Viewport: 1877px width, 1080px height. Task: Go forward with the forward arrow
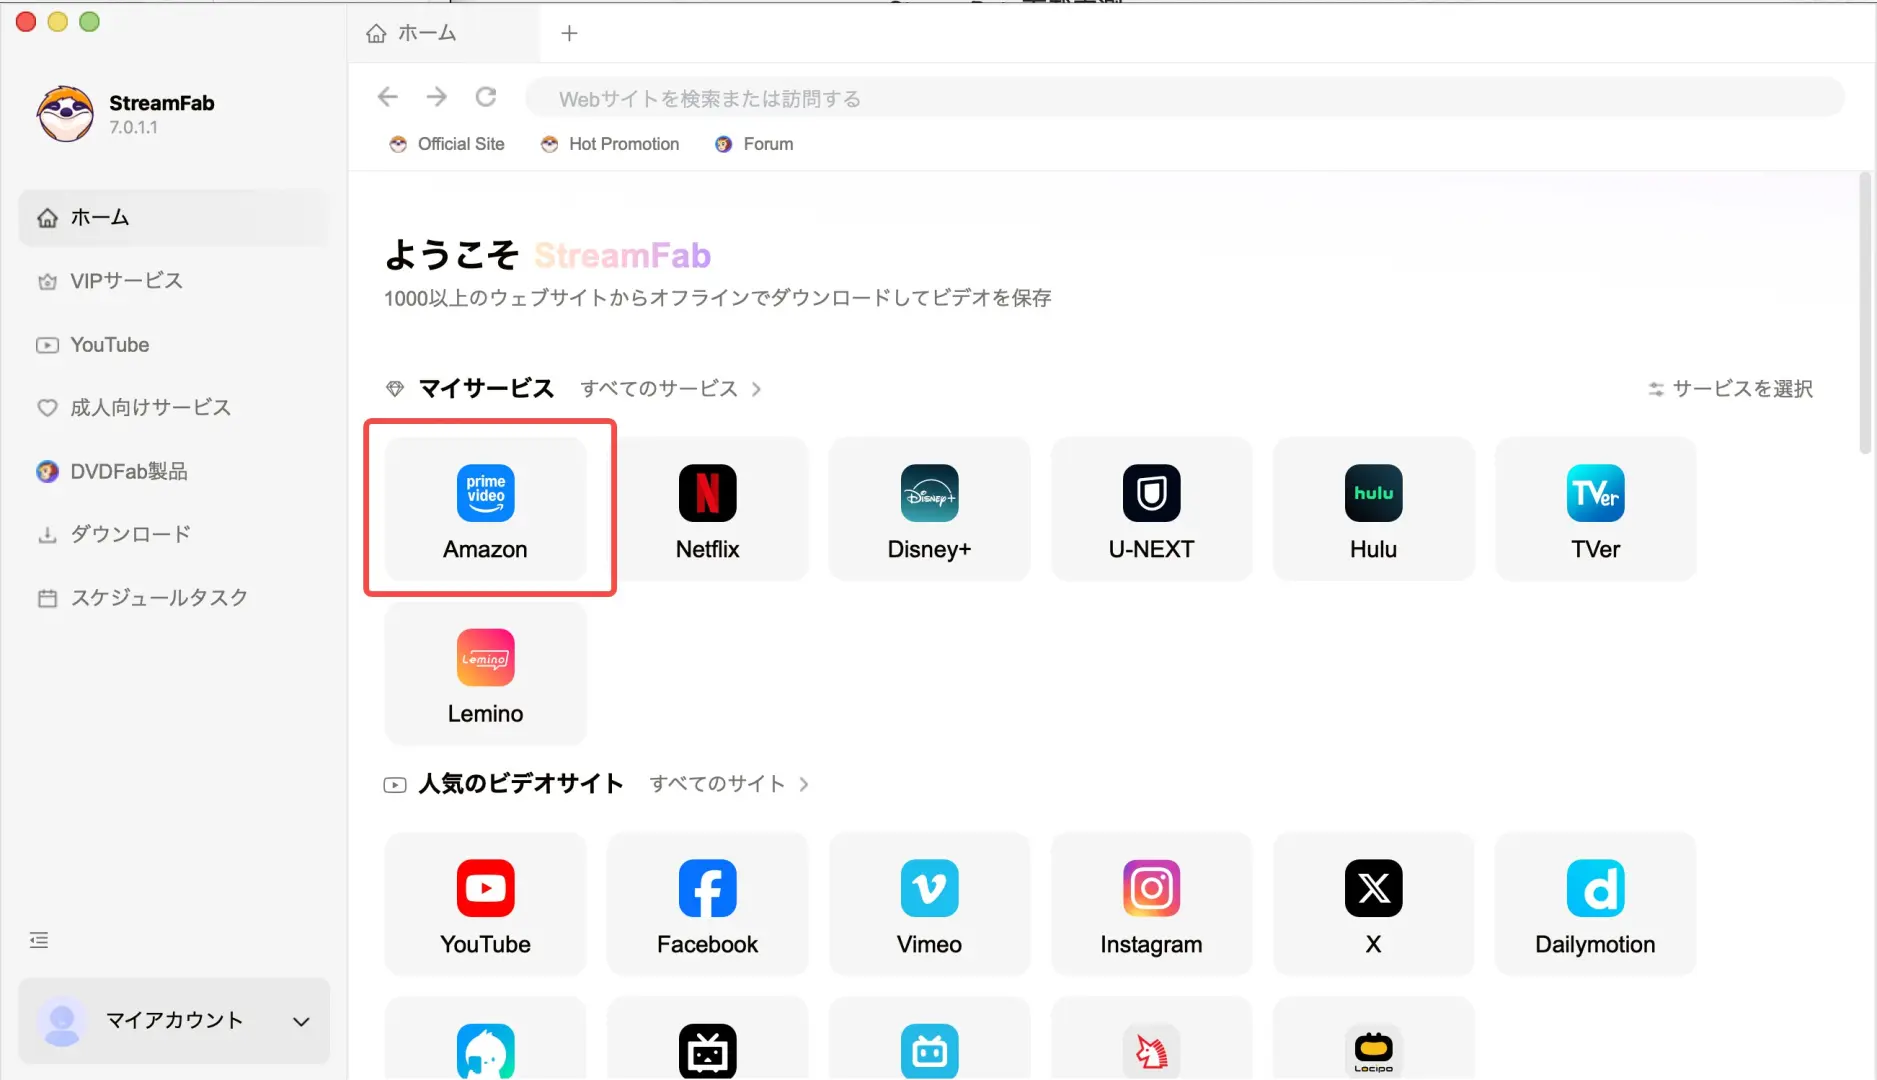436,97
